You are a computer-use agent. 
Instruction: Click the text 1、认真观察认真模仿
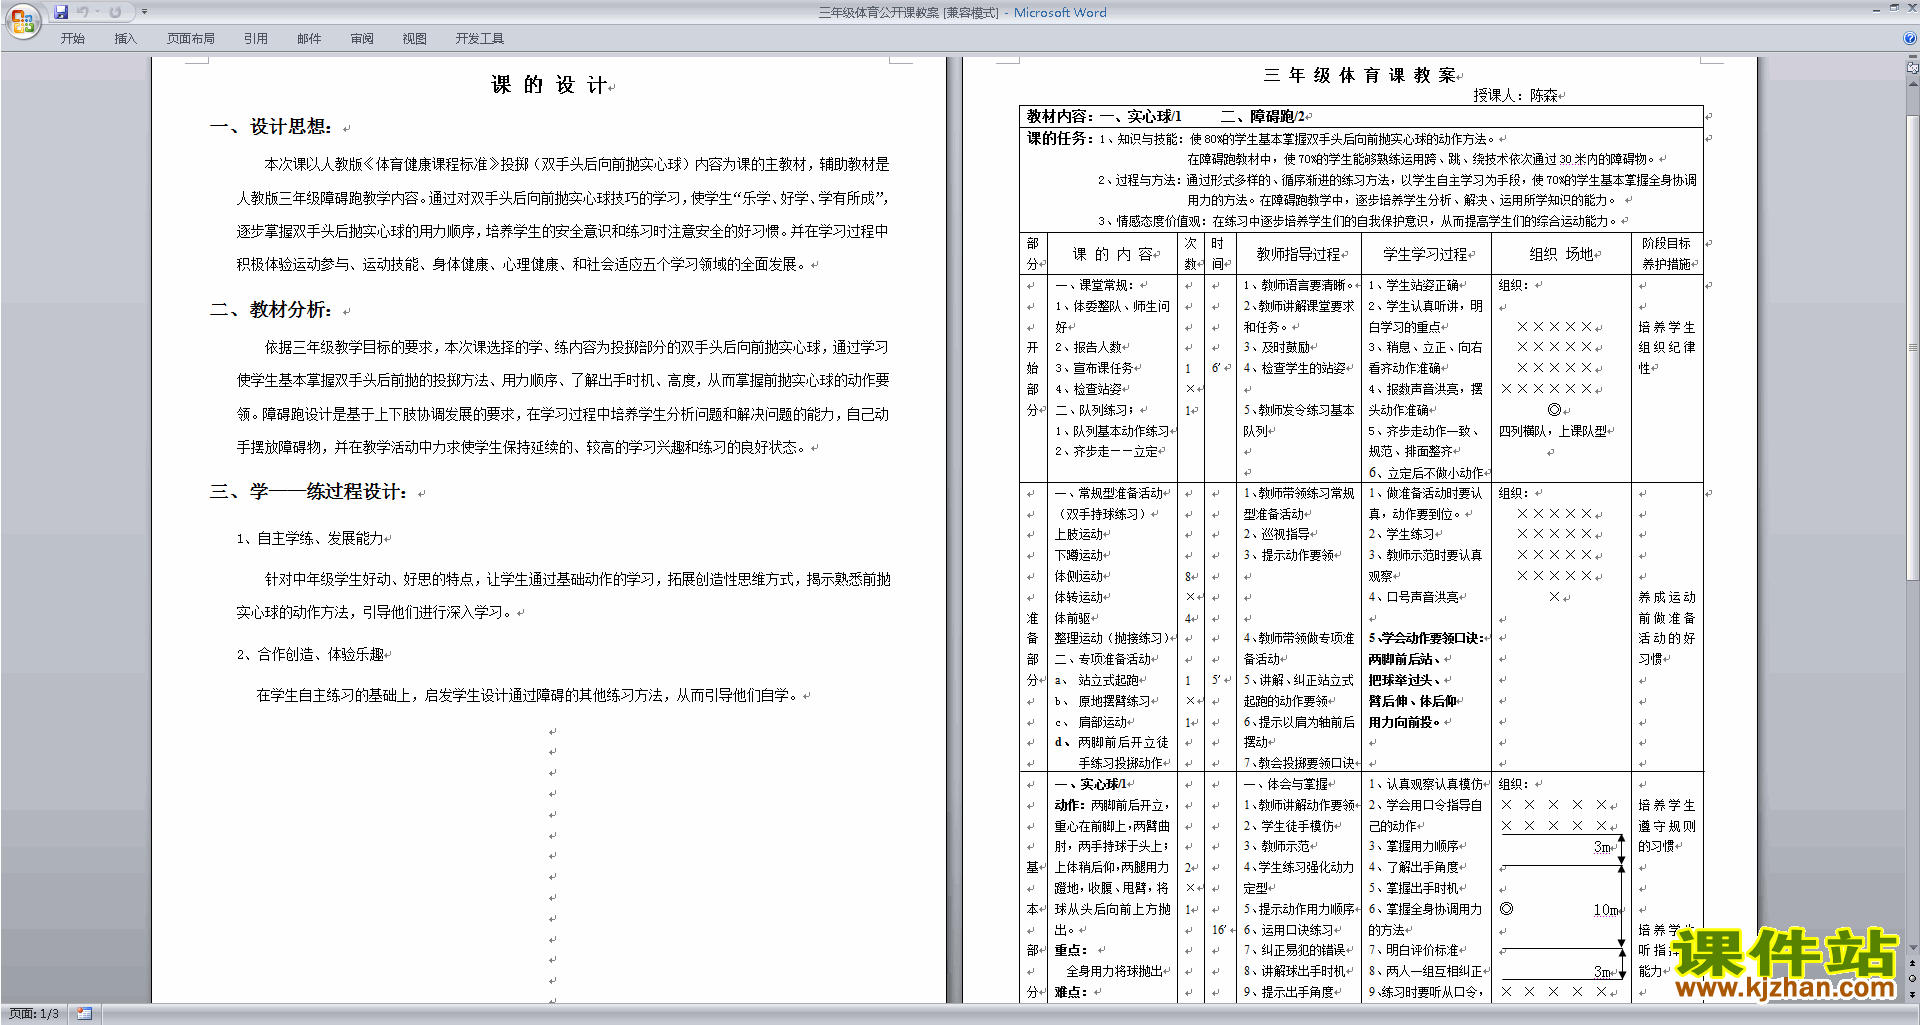[1425, 784]
